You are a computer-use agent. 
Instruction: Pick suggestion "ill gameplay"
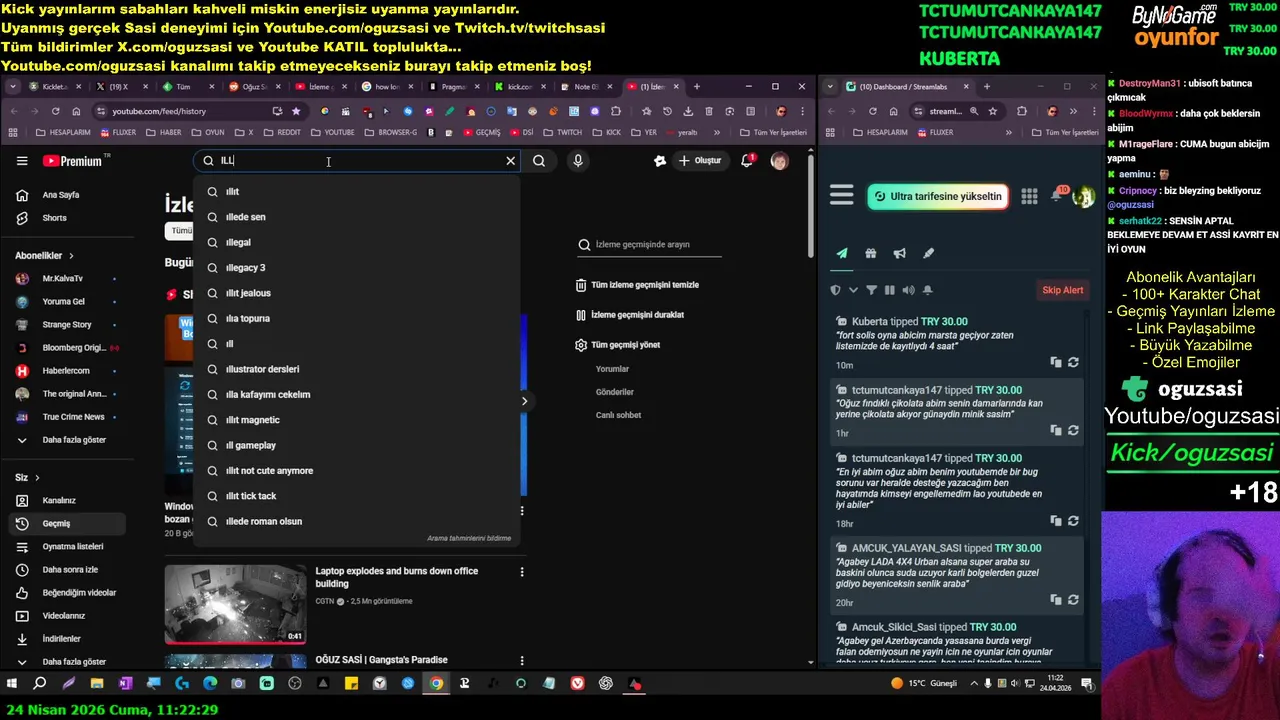[x=357, y=445]
